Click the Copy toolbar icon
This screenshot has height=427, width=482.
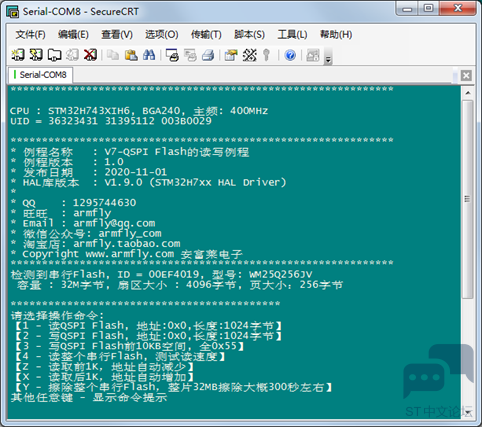pyautogui.click(x=113, y=55)
